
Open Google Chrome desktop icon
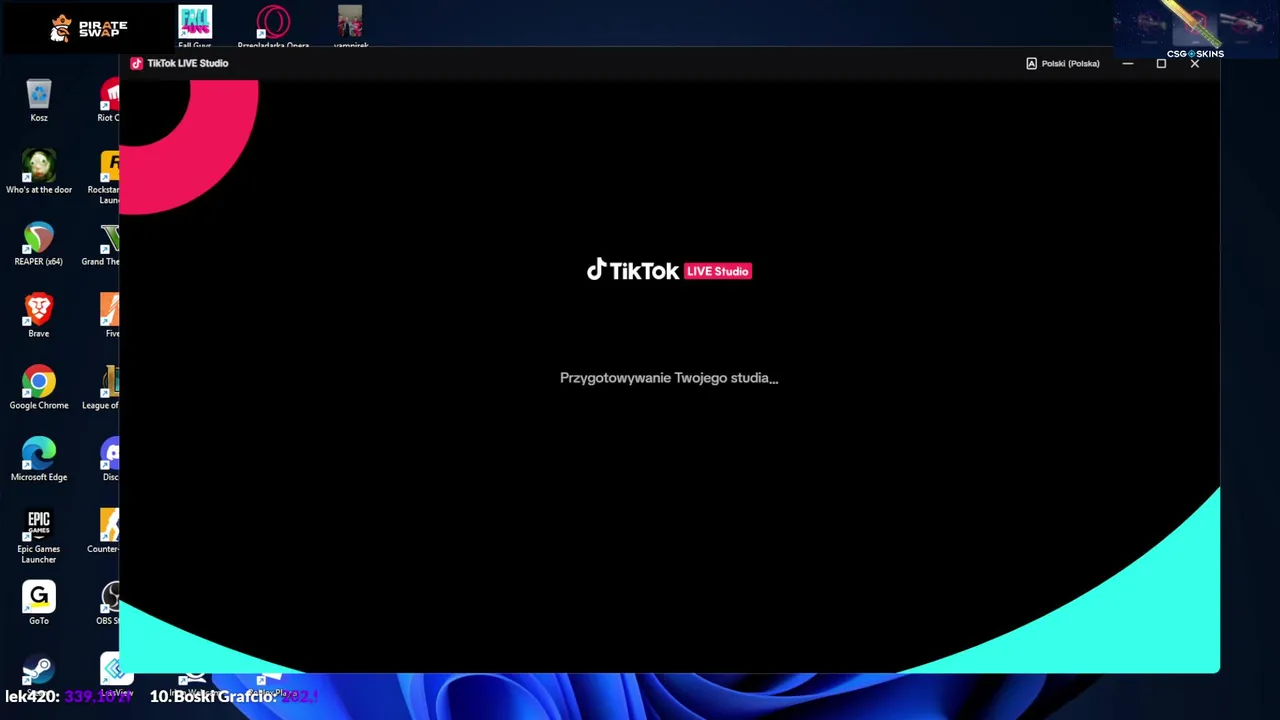(x=39, y=389)
